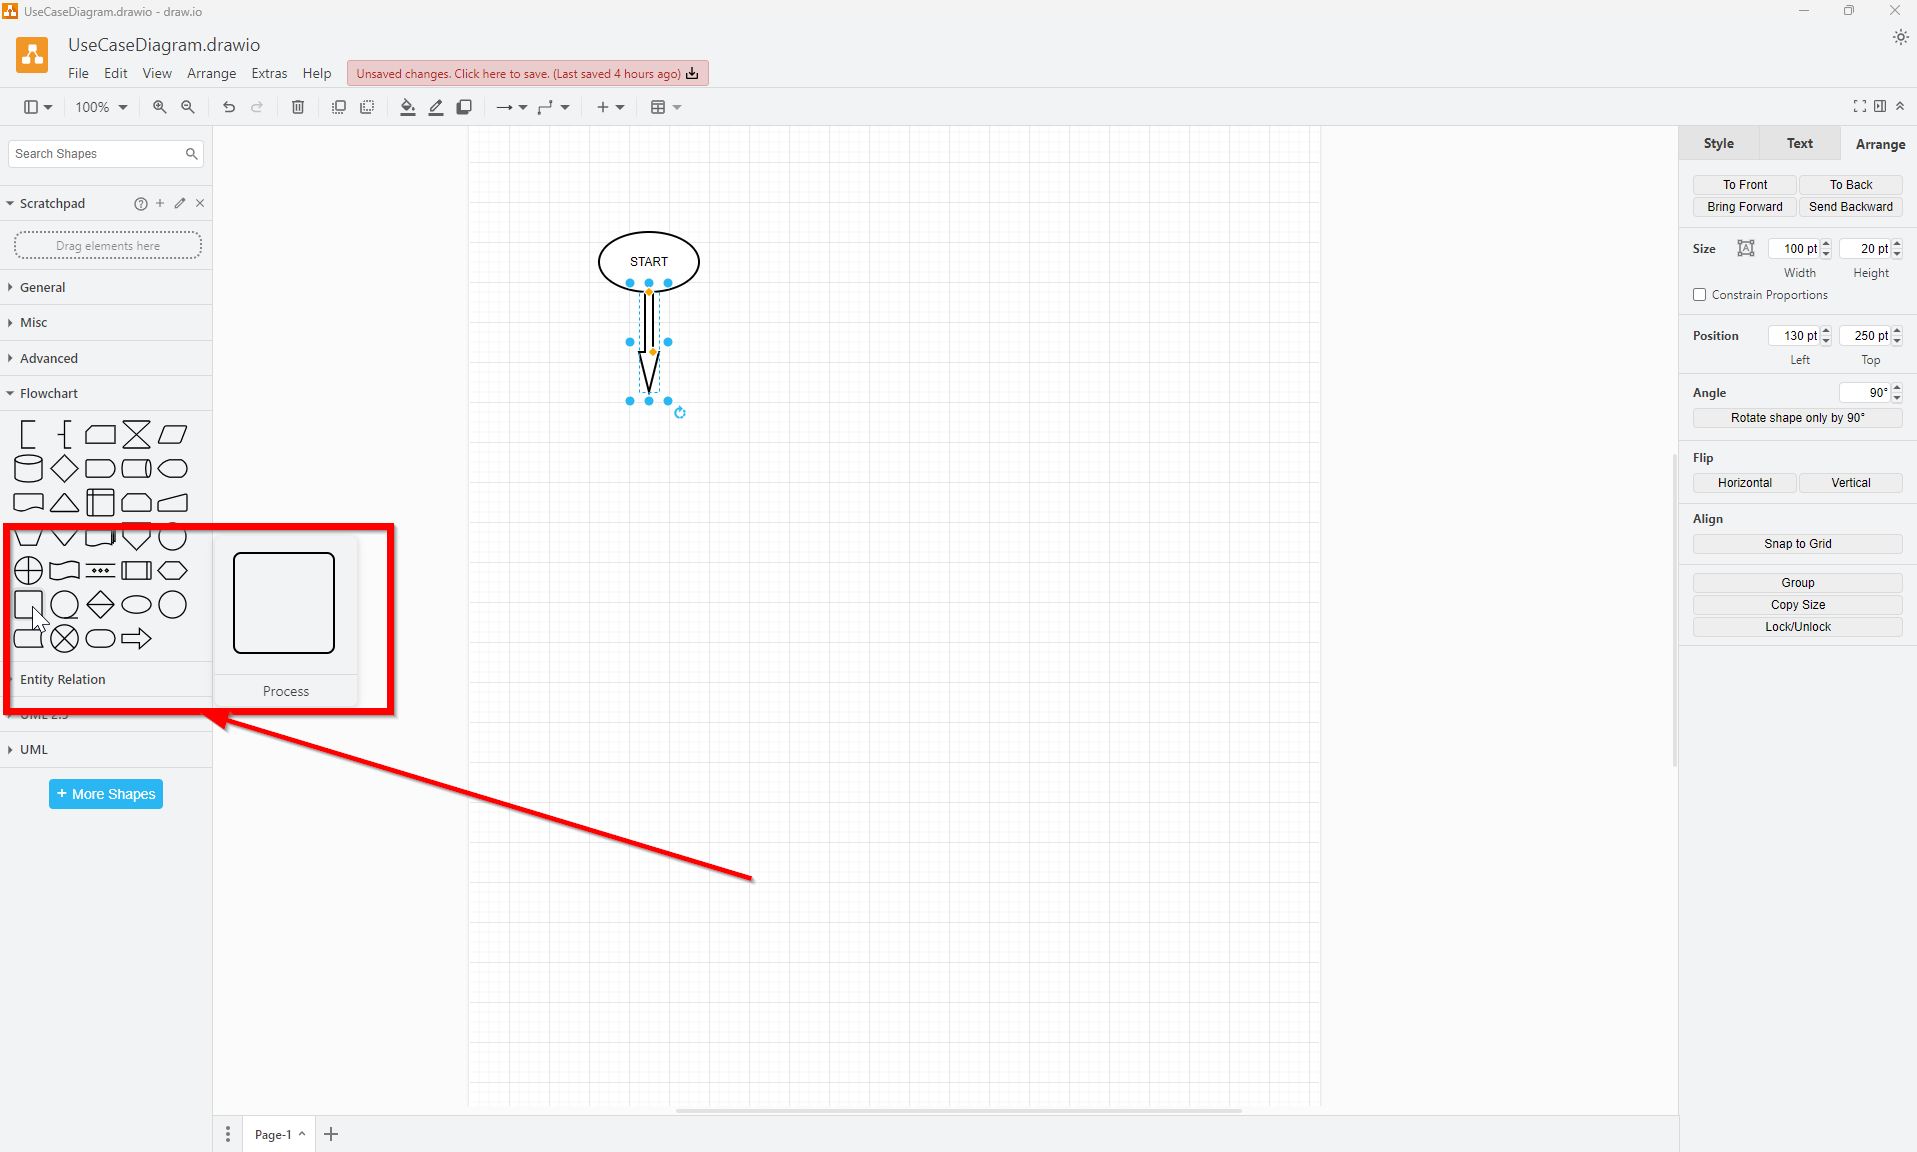The width and height of the screenshot is (1917, 1152).
Task: Toggle the format panel icon
Action: pyautogui.click(x=1880, y=106)
